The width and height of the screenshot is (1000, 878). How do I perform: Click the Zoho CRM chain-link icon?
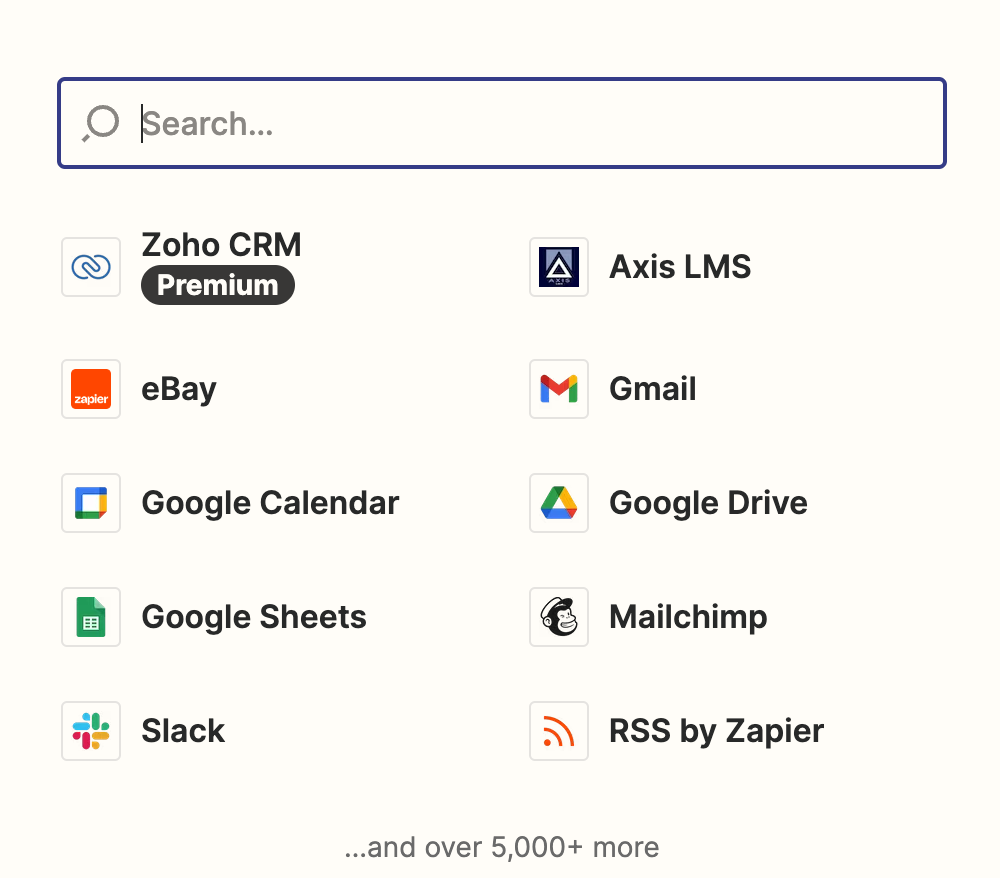[91, 267]
